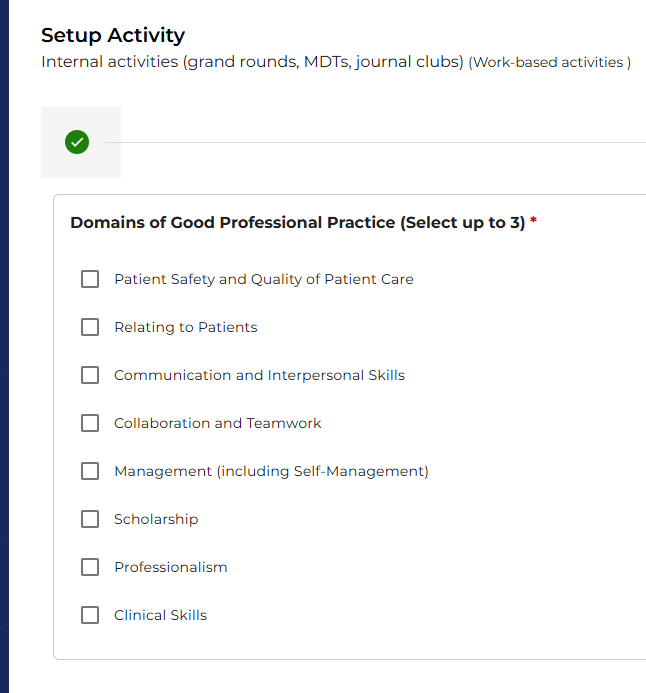This screenshot has height=693, width=646.
Task: Check the Scholarship checkbox
Action: coord(90,519)
